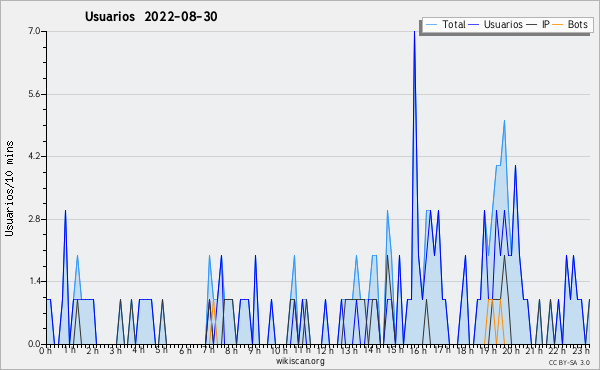600x370 pixels.
Task: Click the light blue Total legend line
Action: (x=431, y=24)
